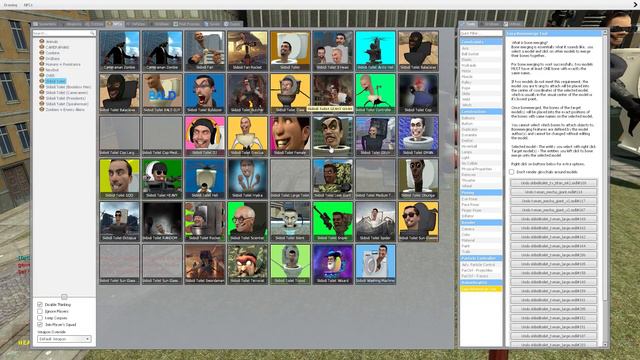Screen dimensions: 640x360
Task: Click the Quick Filter tool field
Action: (481, 33)
